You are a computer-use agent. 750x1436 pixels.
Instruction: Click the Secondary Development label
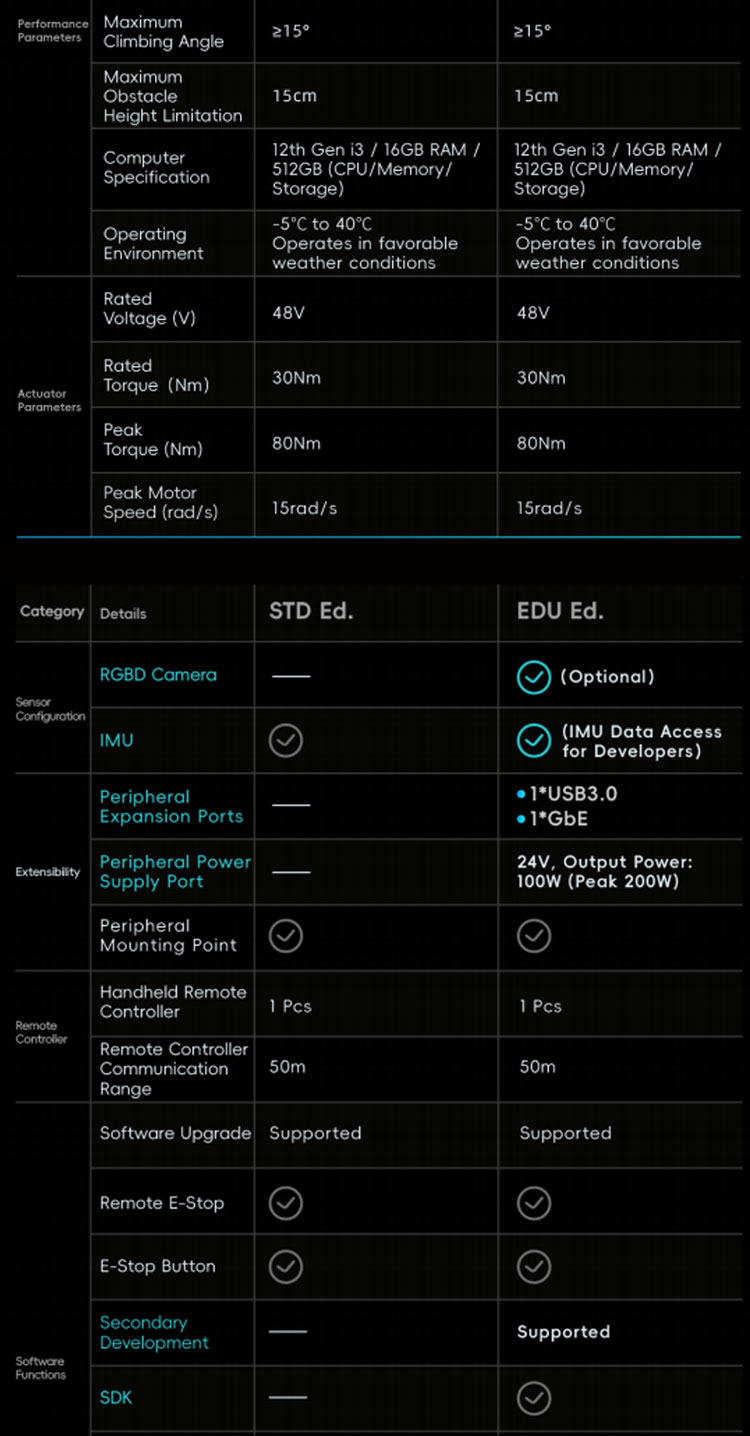point(154,1332)
